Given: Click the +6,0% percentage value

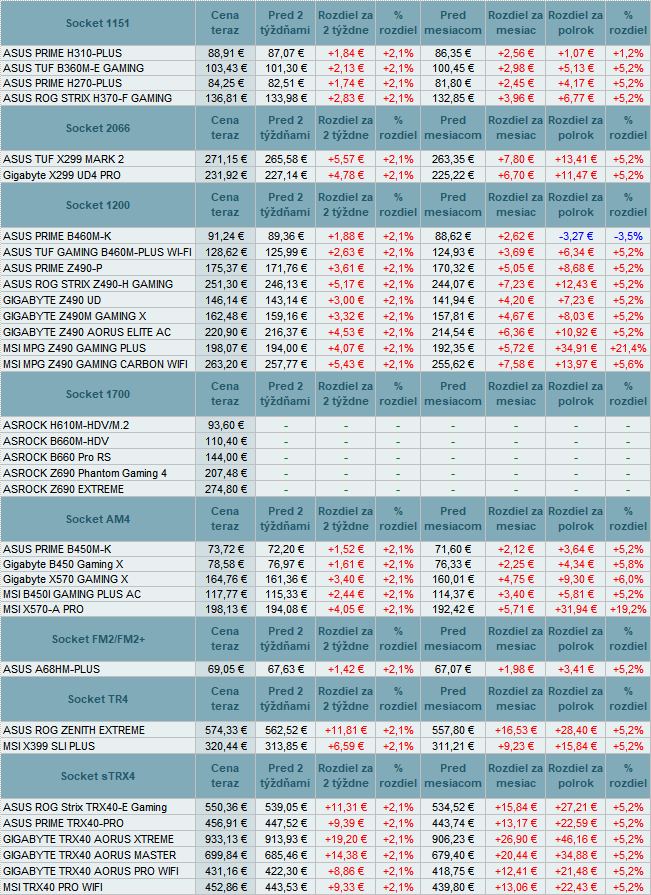Looking at the screenshot, I should [628, 579].
